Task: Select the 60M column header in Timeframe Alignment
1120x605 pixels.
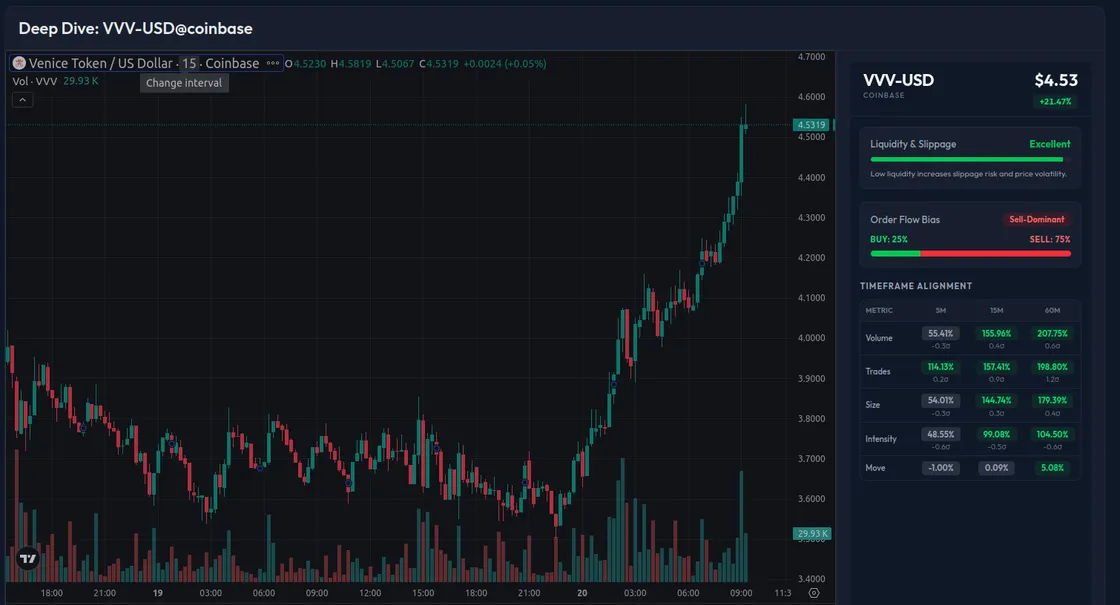Action: click(1050, 310)
